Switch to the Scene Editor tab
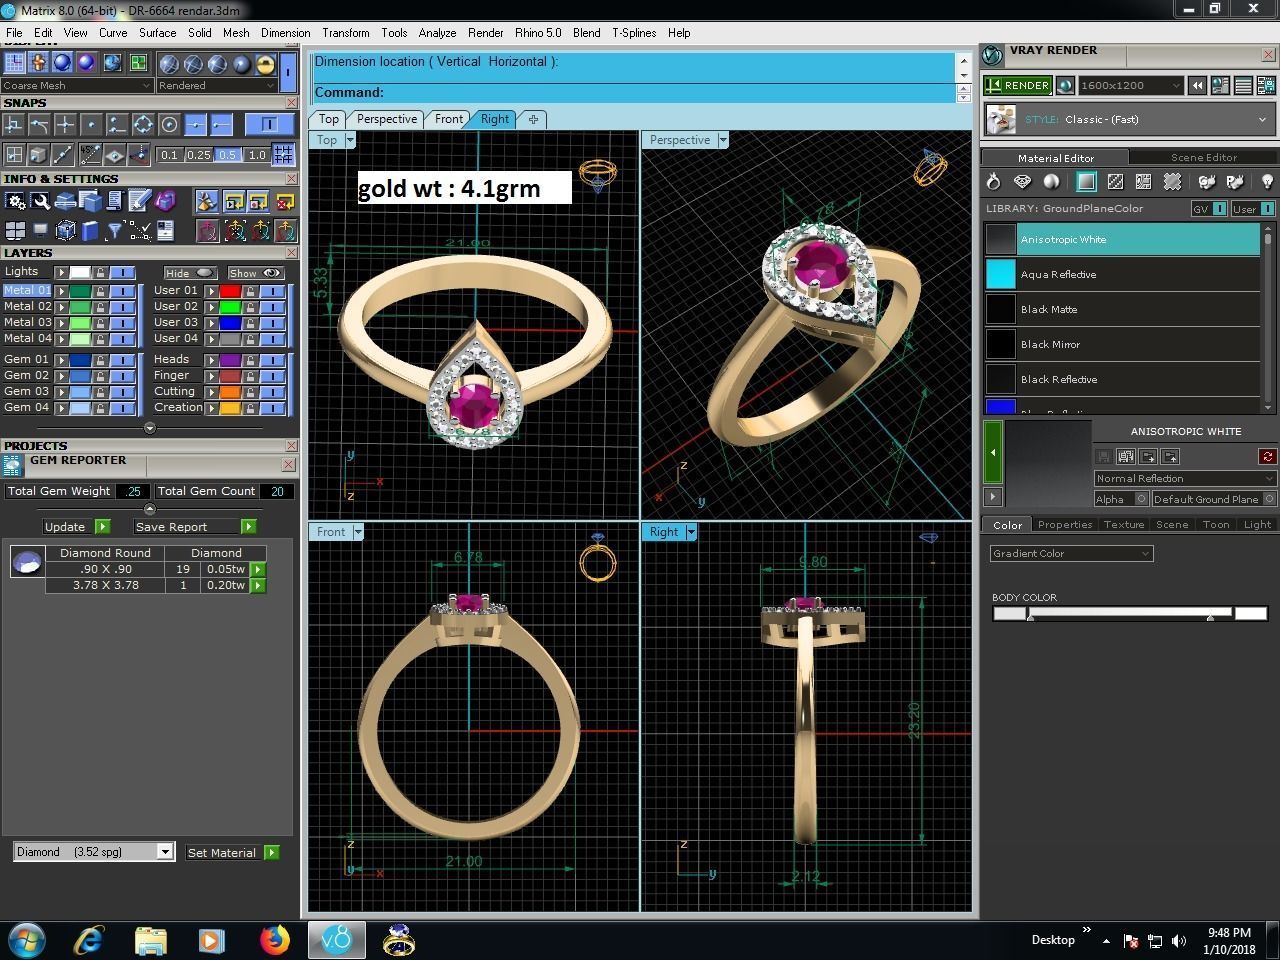 point(1204,158)
